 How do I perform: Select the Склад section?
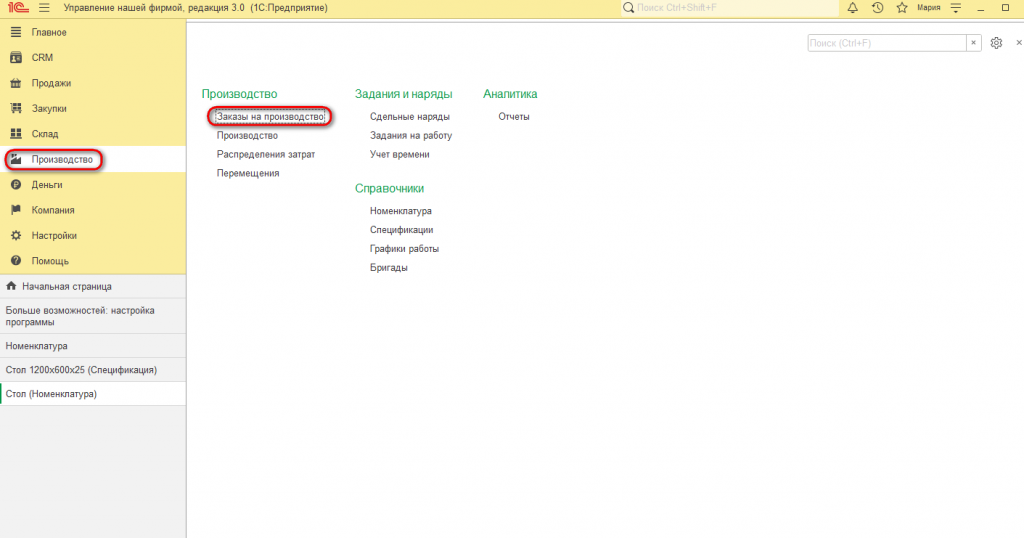[x=93, y=134]
